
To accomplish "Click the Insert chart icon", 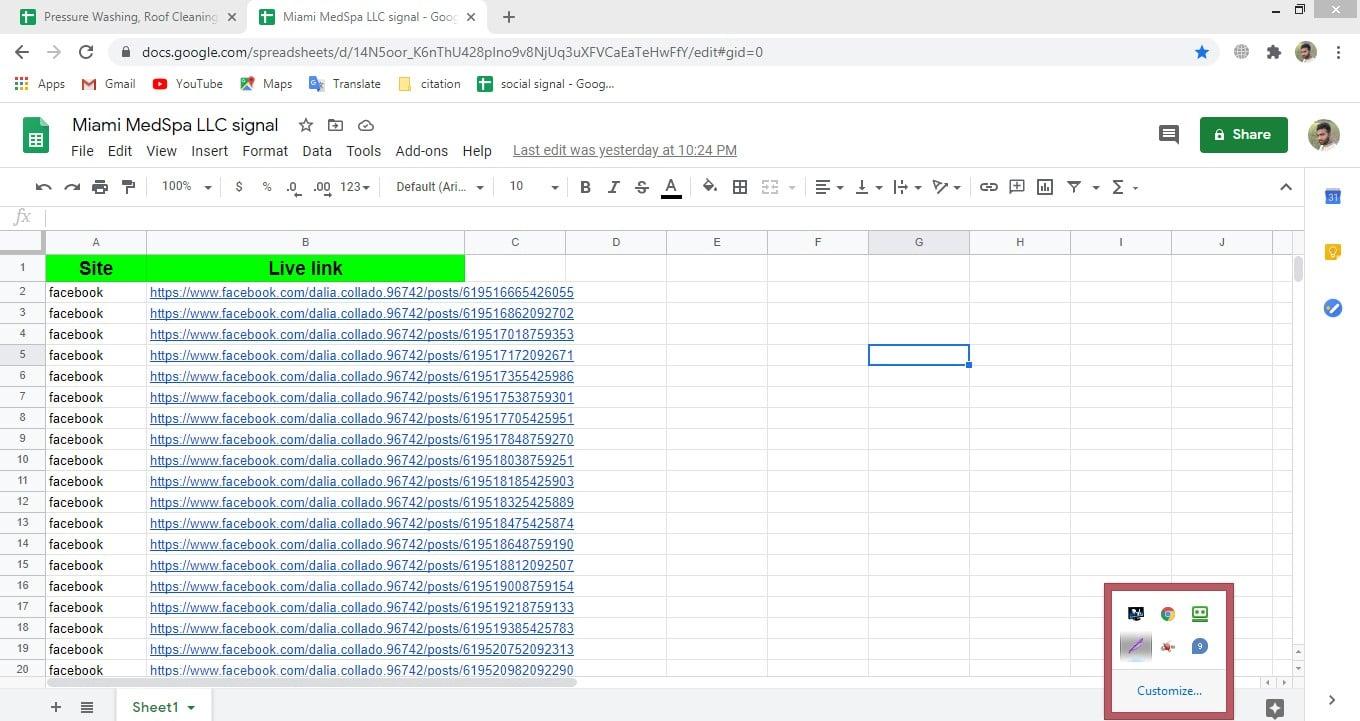I will pyautogui.click(x=1045, y=187).
